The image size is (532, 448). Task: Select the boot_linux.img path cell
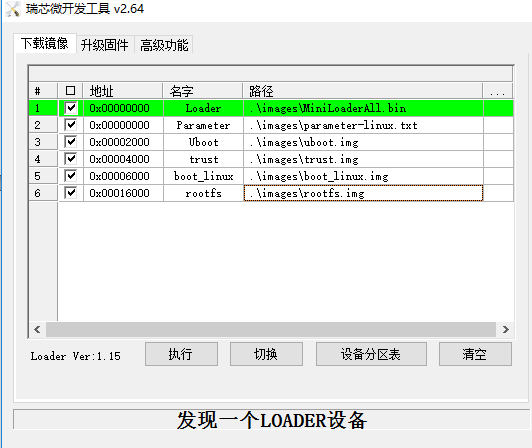pyautogui.click(x=363, y=176)
